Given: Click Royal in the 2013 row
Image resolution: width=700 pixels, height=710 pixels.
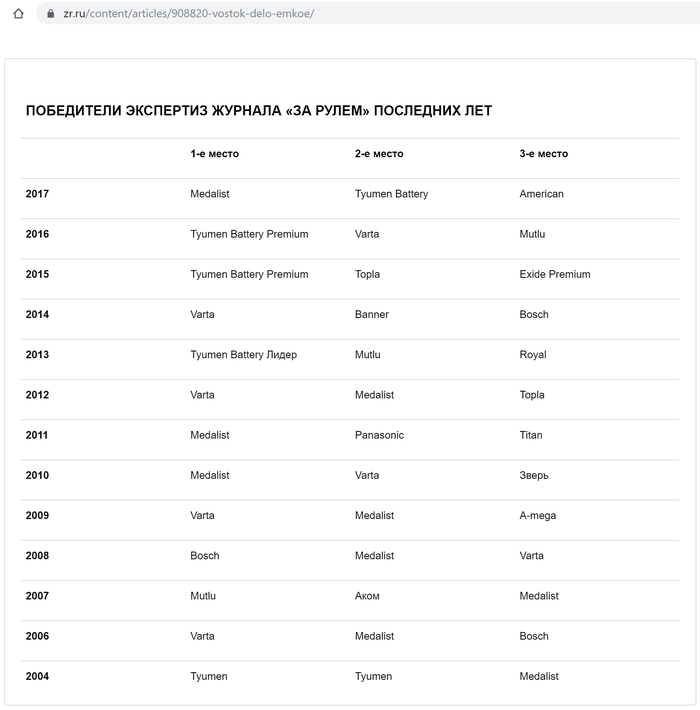Looking at the screenshot, I should (533, 355).
